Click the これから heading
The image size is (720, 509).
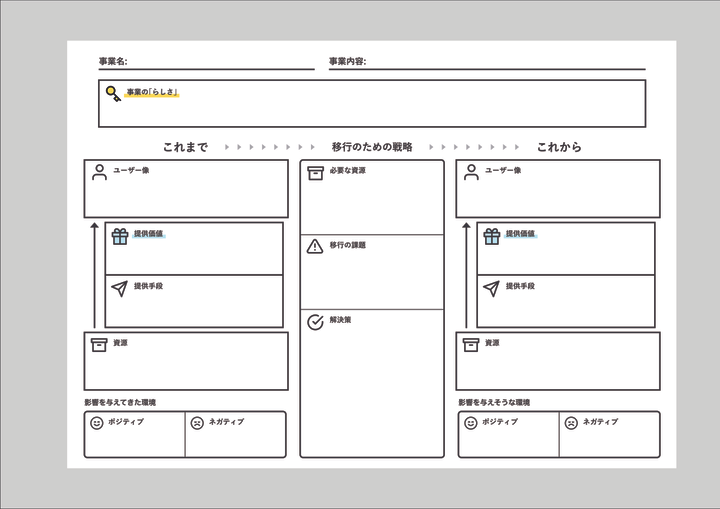(x=559, y=147)
